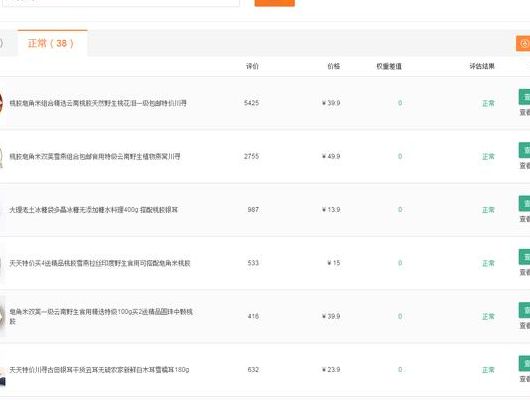Open the 大理老土冰糖 product title

(94, 210)
